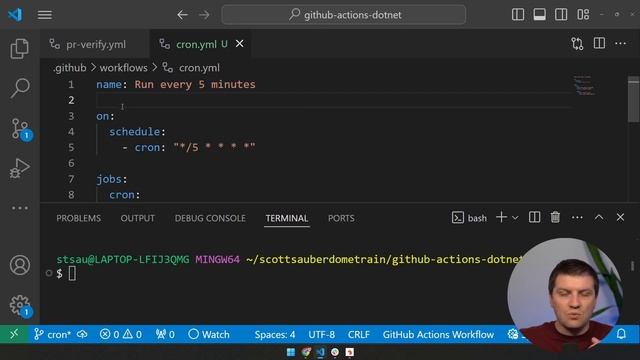Open remote window indicator in status bar

tap(14, 335)
